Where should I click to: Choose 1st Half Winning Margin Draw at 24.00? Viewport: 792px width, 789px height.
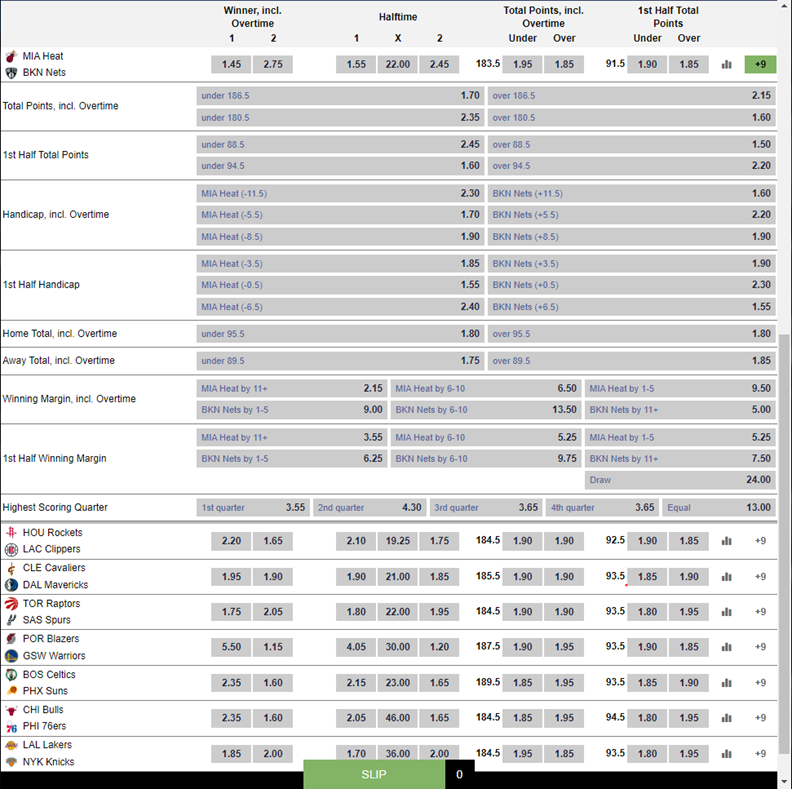680,480
